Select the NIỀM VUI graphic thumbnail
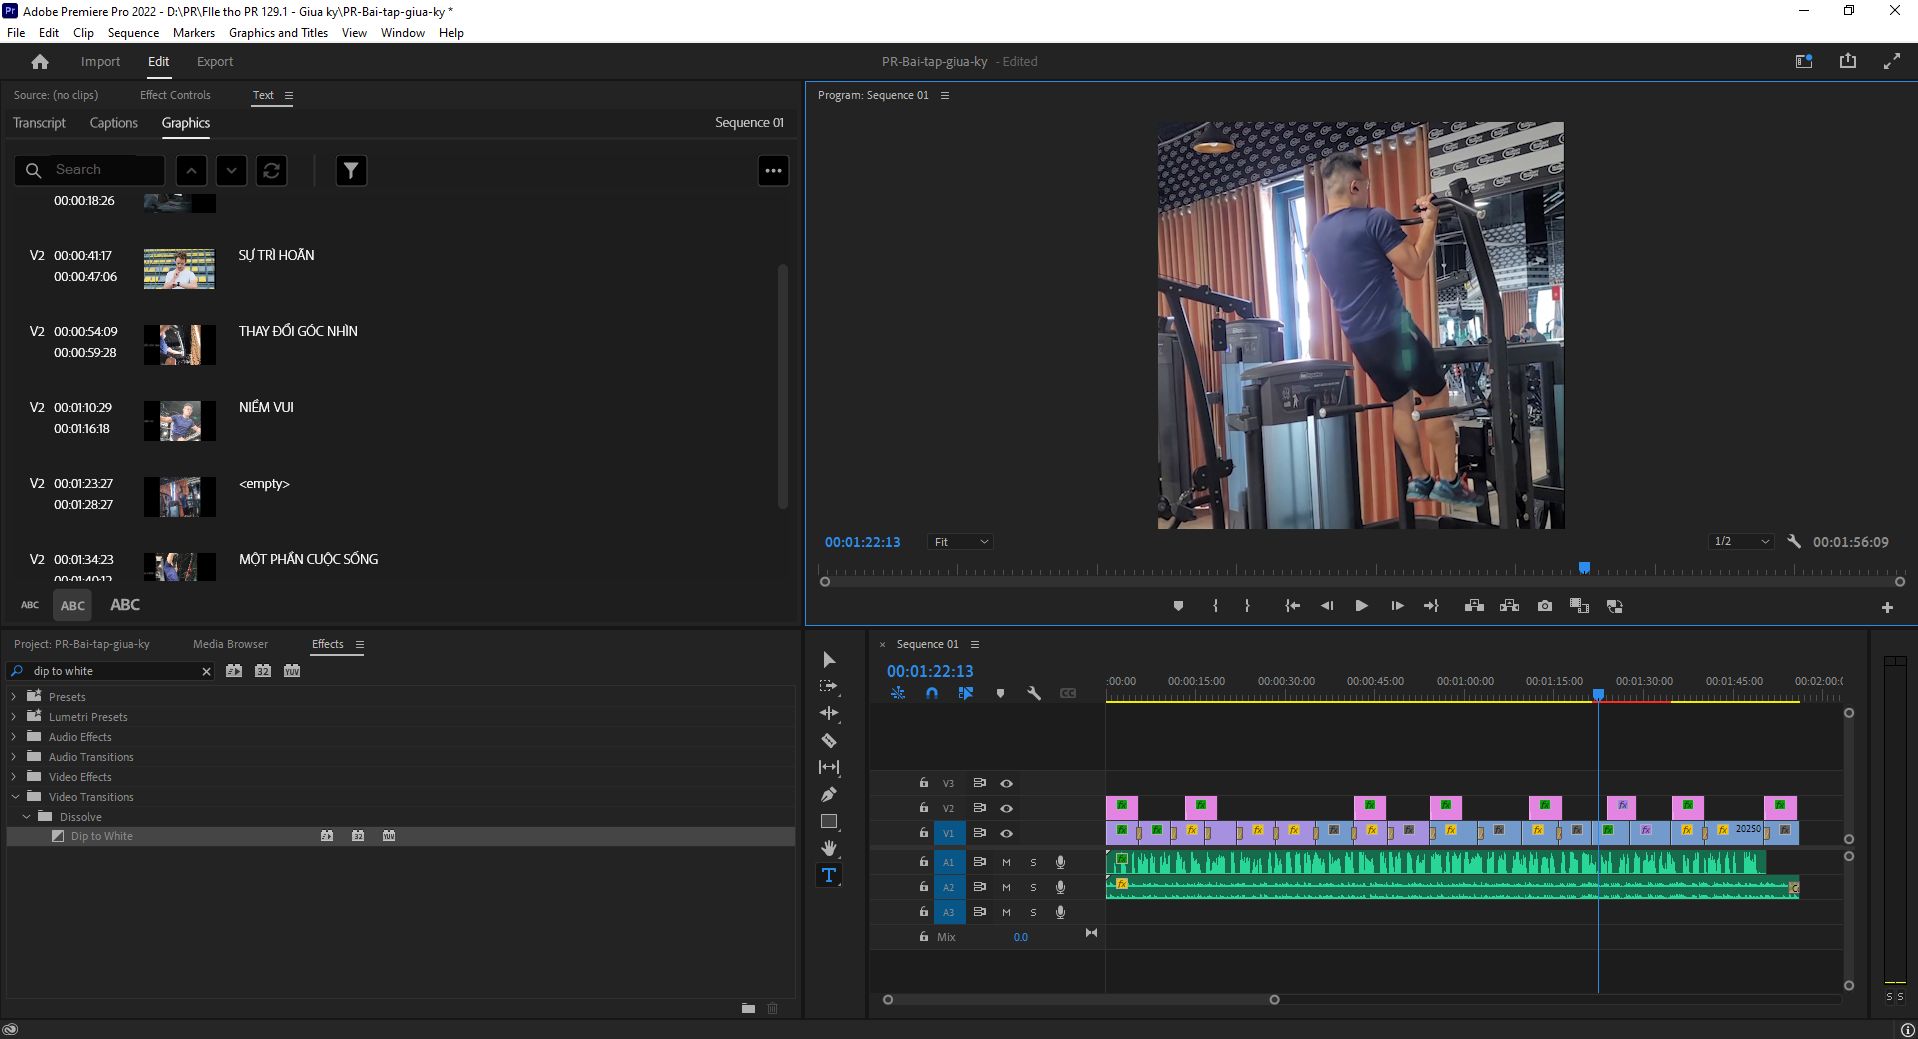 point(180,421)
